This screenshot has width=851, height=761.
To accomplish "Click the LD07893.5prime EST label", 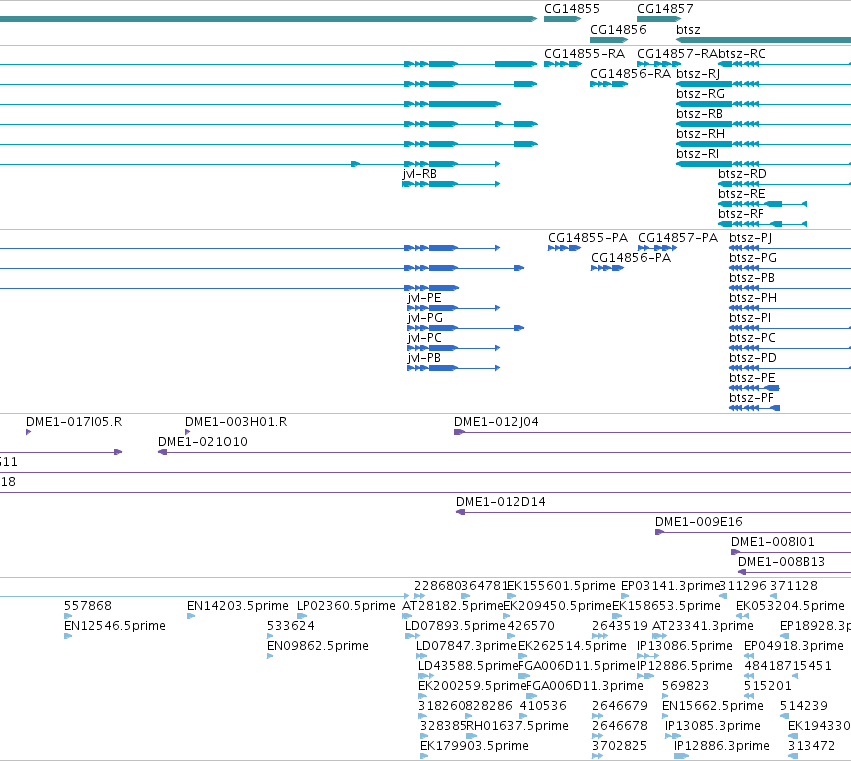I will pyautogui.click(x=455, y=626).
